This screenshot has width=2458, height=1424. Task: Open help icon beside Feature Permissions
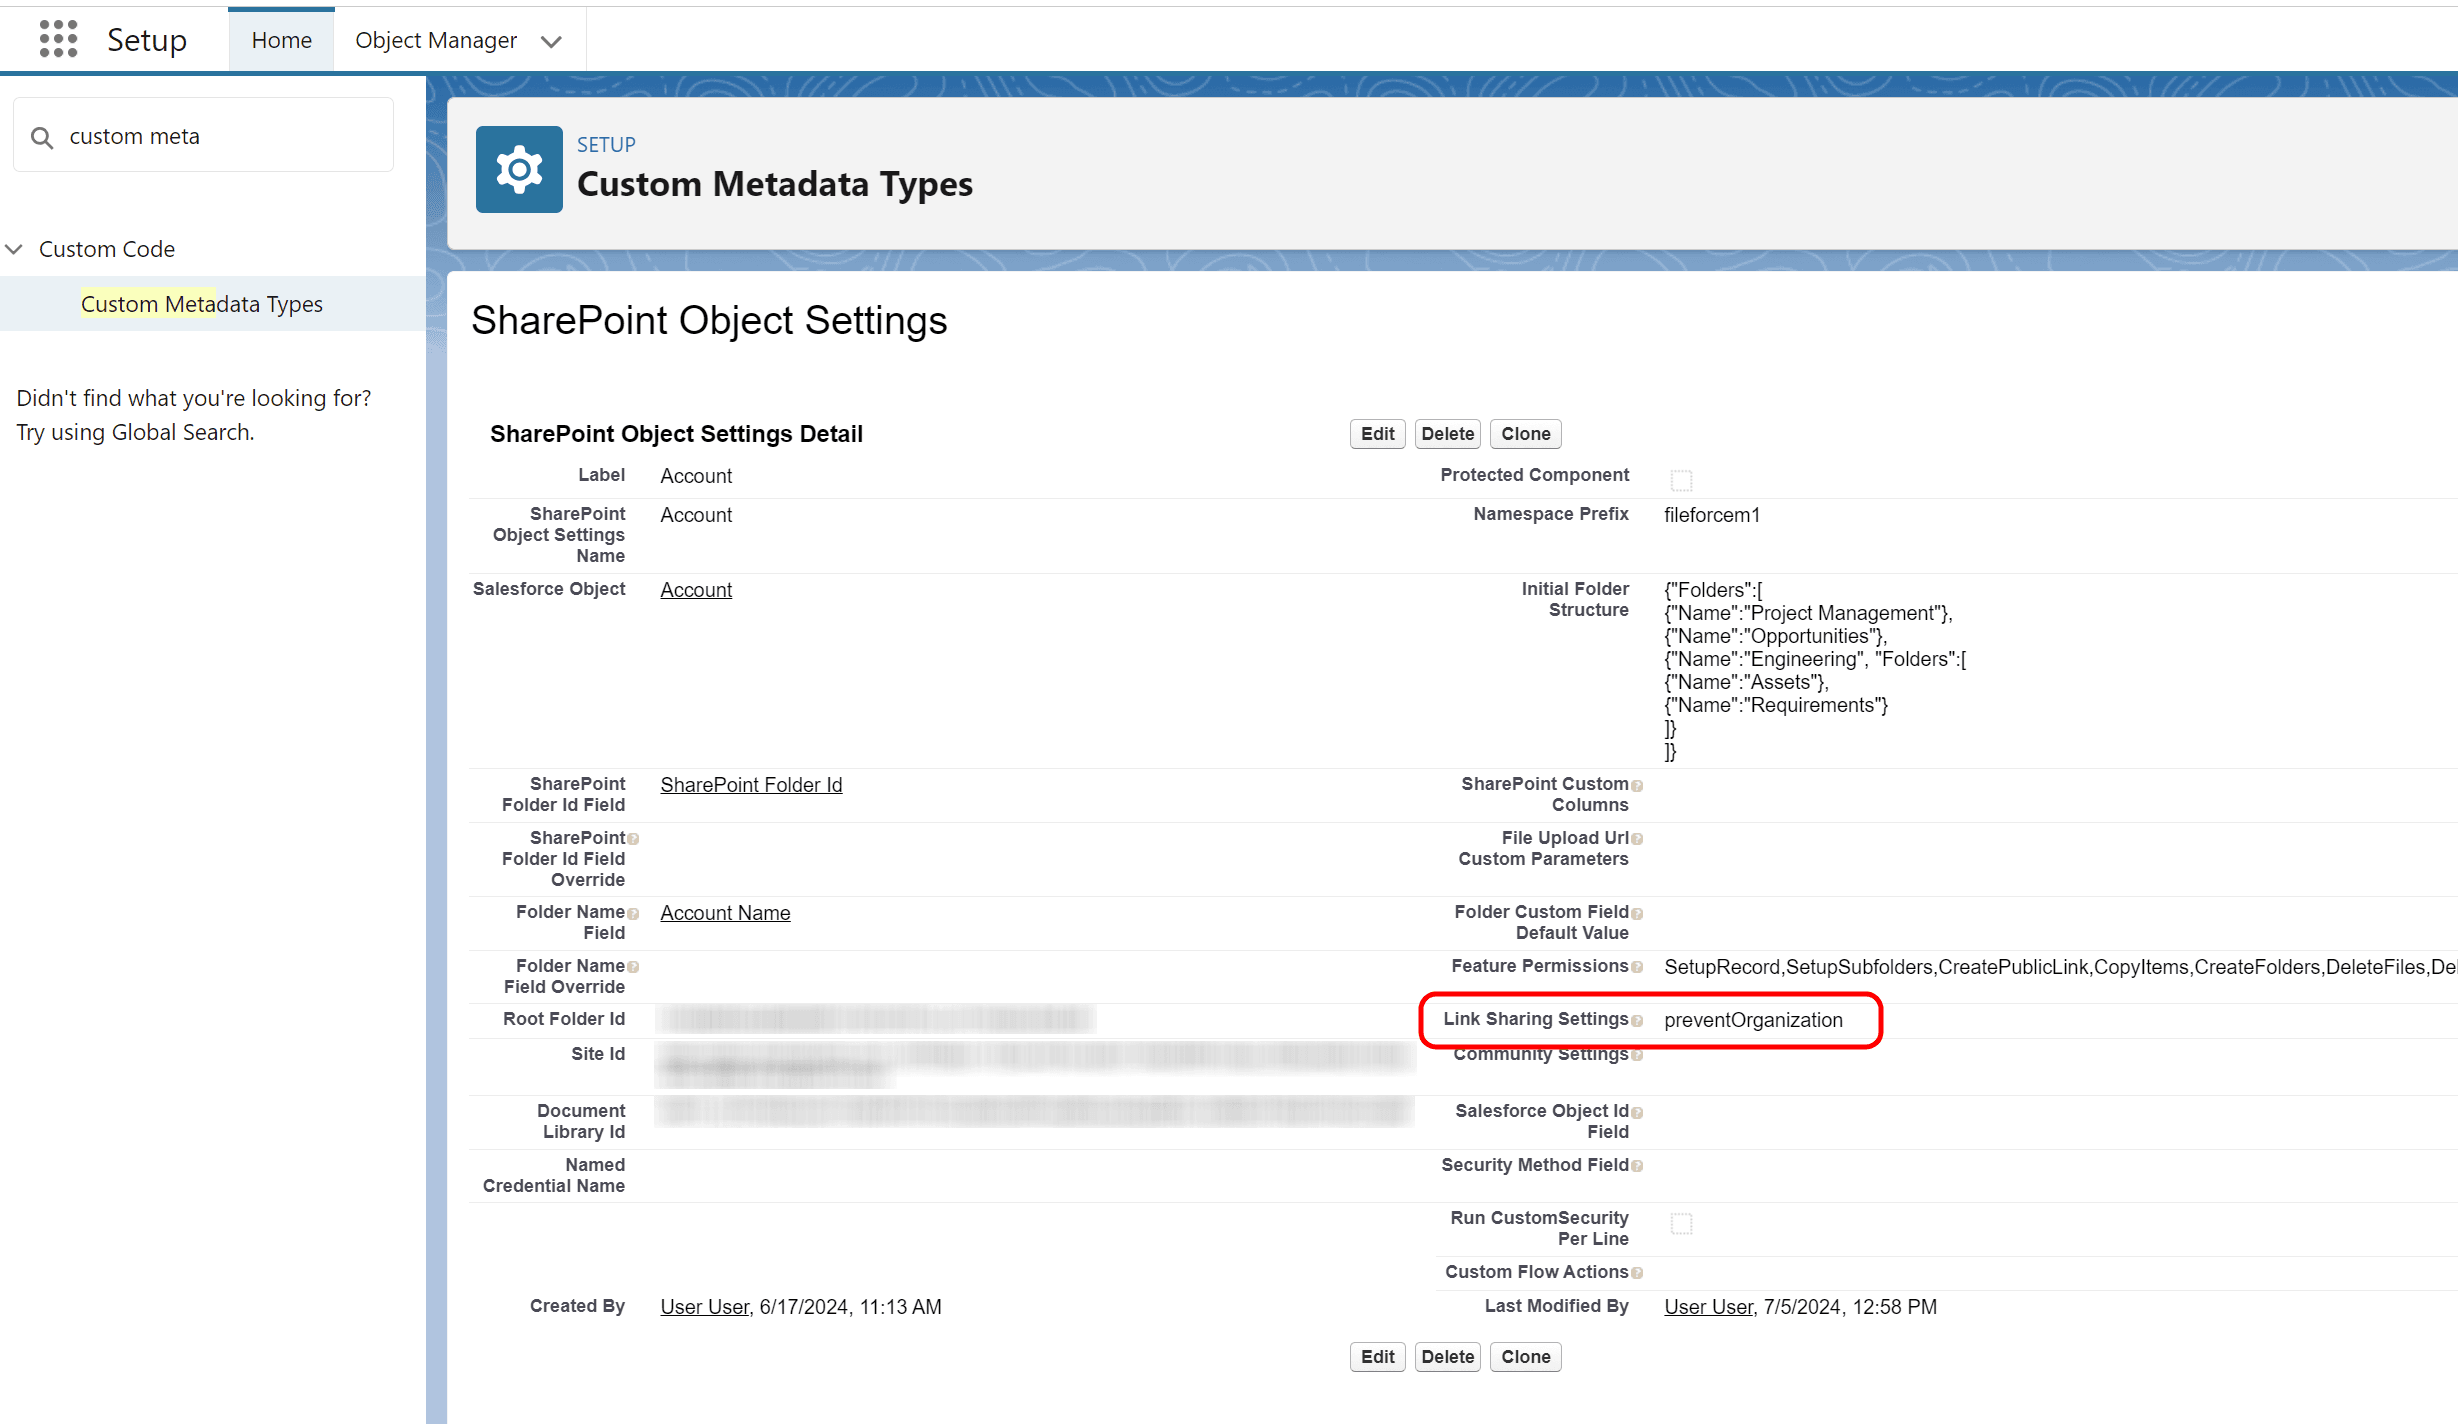tap(1639, 967)
